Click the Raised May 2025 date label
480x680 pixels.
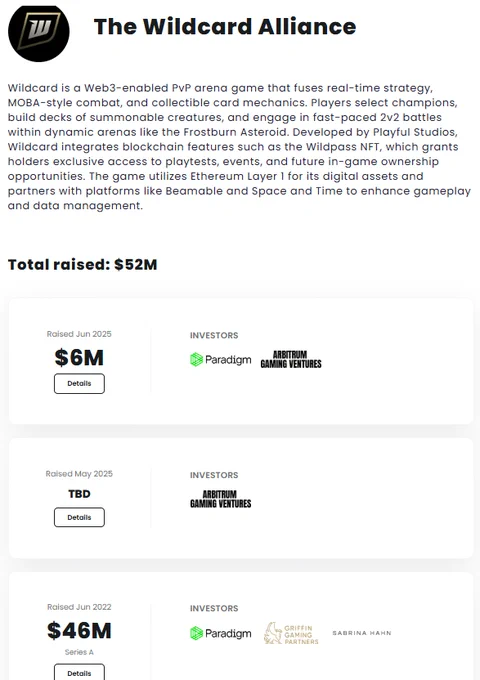79,474
